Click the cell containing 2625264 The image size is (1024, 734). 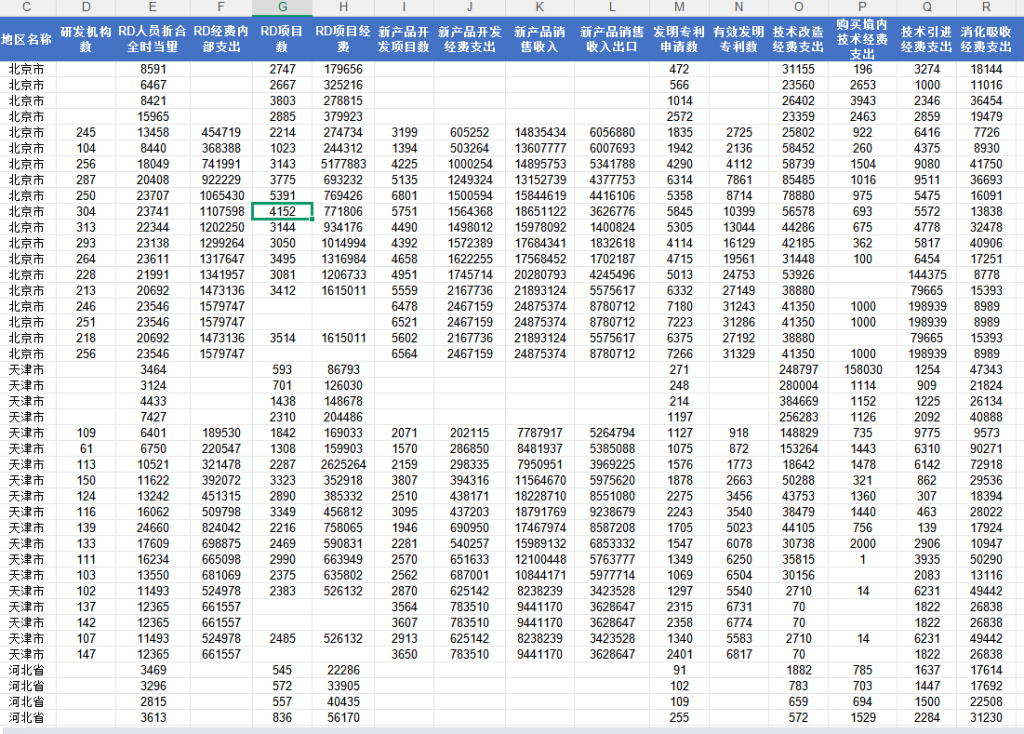pos(343,465)
